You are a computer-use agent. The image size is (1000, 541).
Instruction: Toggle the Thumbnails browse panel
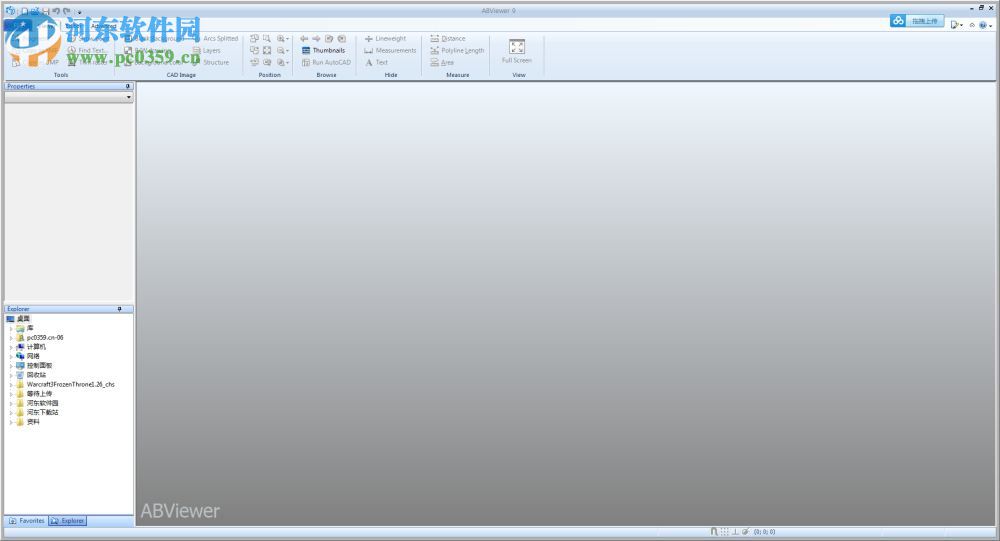tap(323, 50)
